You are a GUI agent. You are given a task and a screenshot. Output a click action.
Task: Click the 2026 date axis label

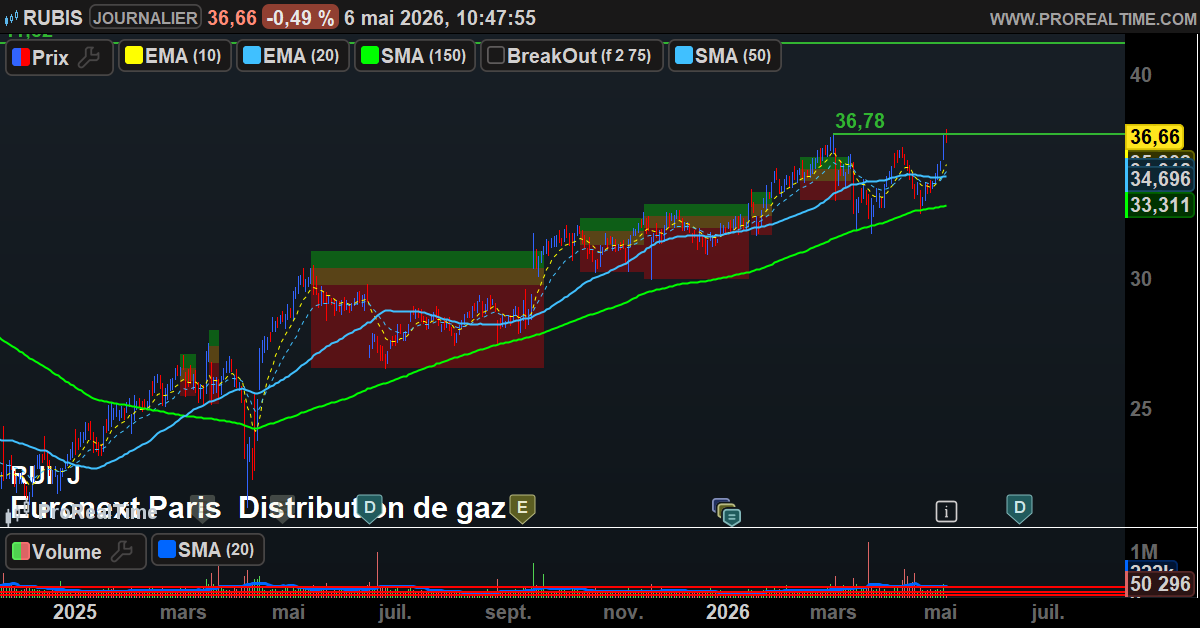click(729, 612)
